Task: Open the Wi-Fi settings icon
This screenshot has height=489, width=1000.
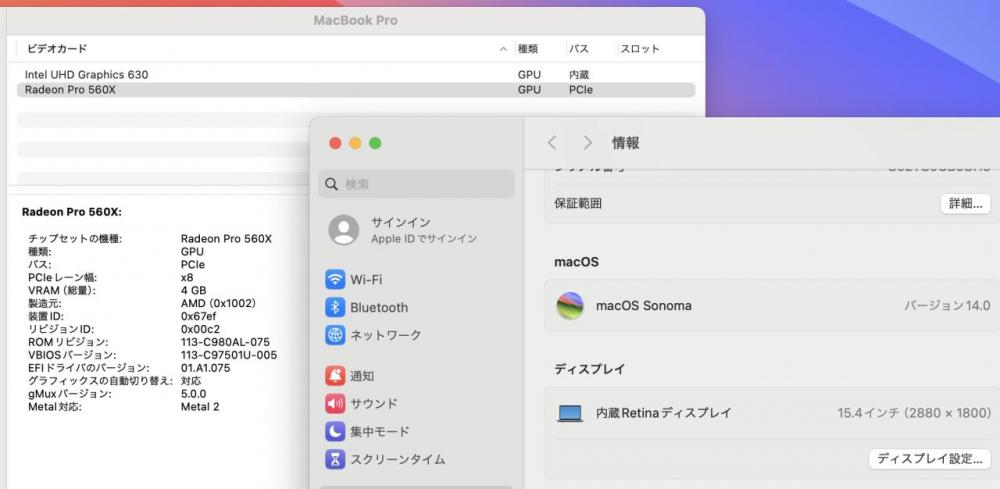Action: tap(335, 280)
